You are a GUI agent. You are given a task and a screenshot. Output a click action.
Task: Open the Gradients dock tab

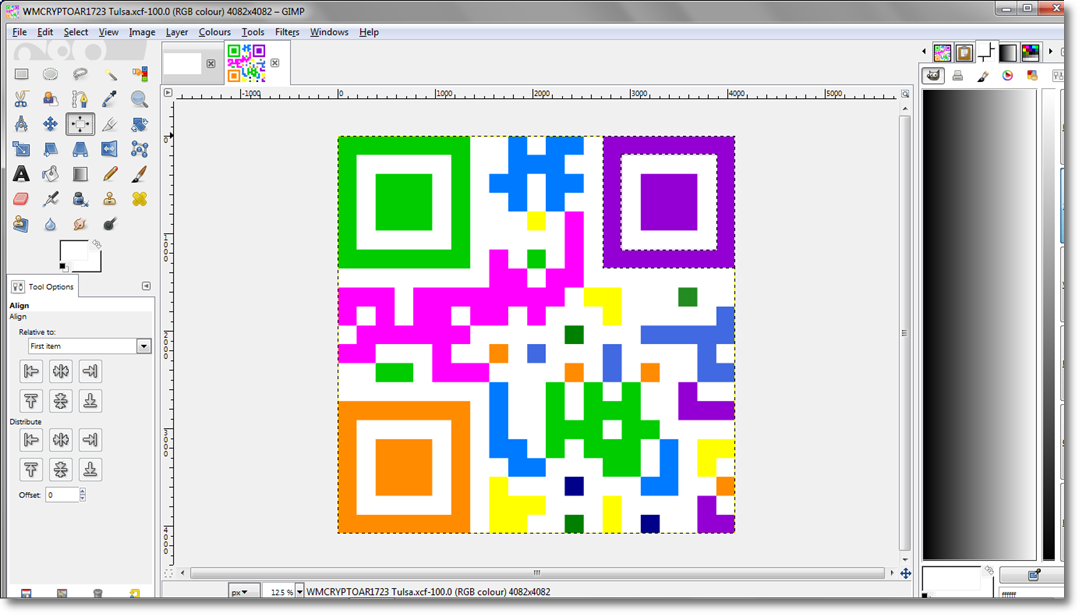[x=1008, y=52]
